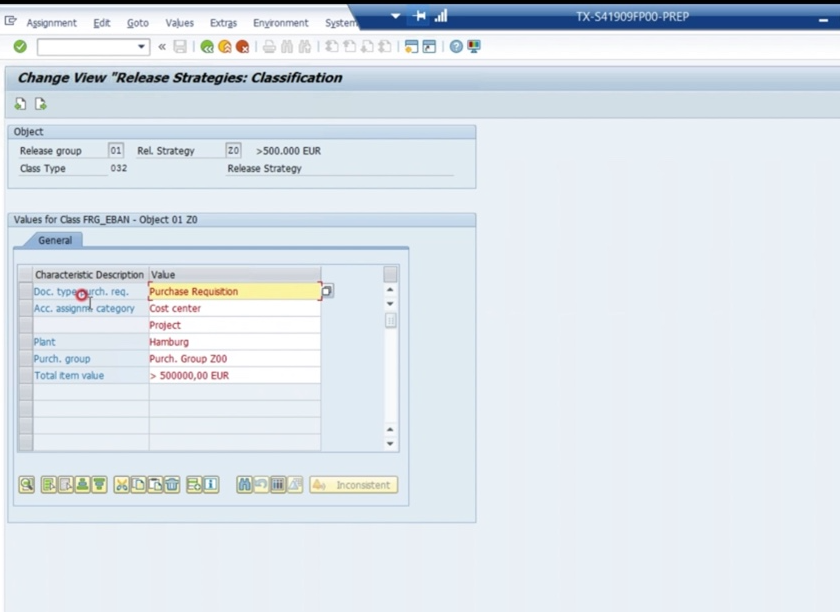The height and width of the screenshot is (612, 840).
Task: Click the Create New Session icon
Action: pyautogui.click(x=411, y=47)
